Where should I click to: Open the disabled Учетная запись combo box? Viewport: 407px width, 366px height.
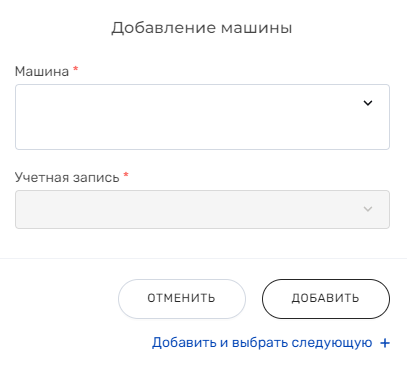pyautogui.click(x=202, y=209)
